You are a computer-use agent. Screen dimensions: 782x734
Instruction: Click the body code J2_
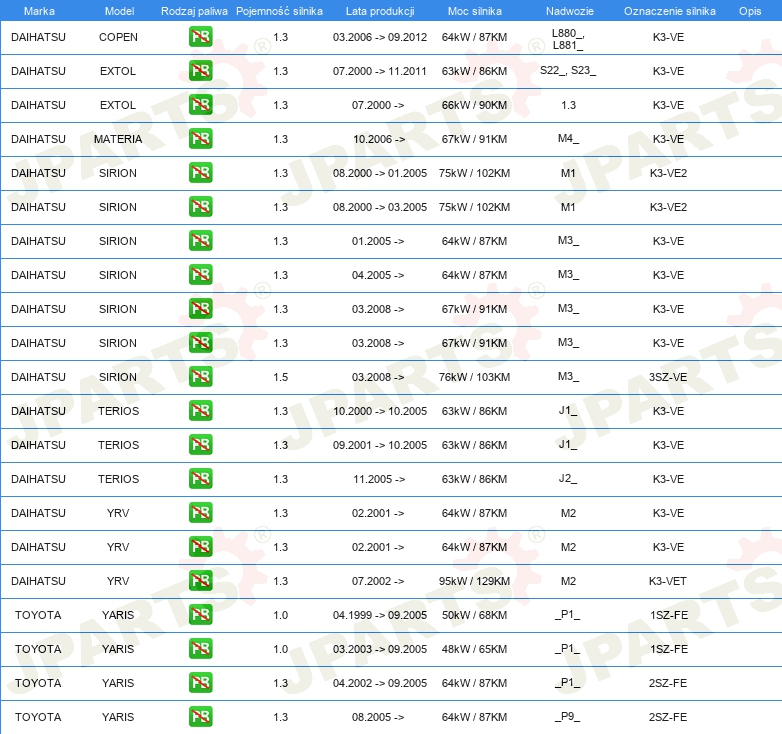[568, 479]
